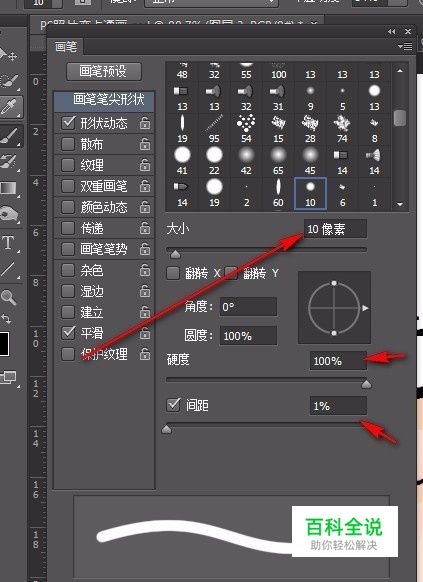Toggle lock icon for 双重画笔
This screenshot has width=423, height=582.
(x=145, y=186)
